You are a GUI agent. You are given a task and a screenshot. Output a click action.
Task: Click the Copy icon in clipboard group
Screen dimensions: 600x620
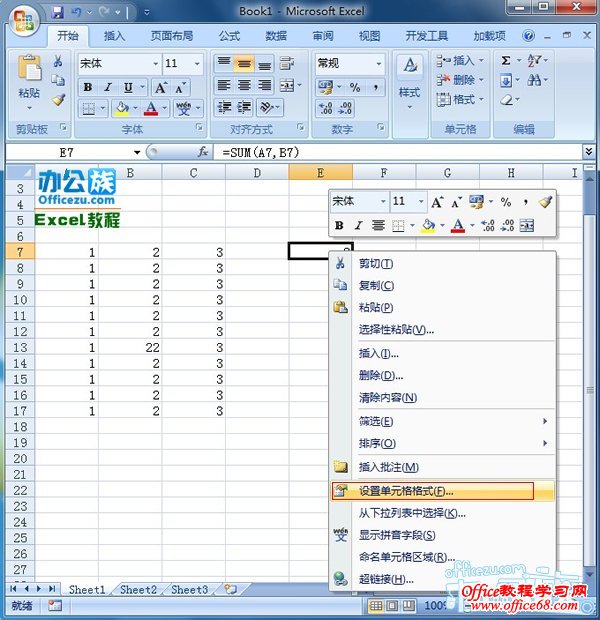pyautogui.click(x=58, y=80)
